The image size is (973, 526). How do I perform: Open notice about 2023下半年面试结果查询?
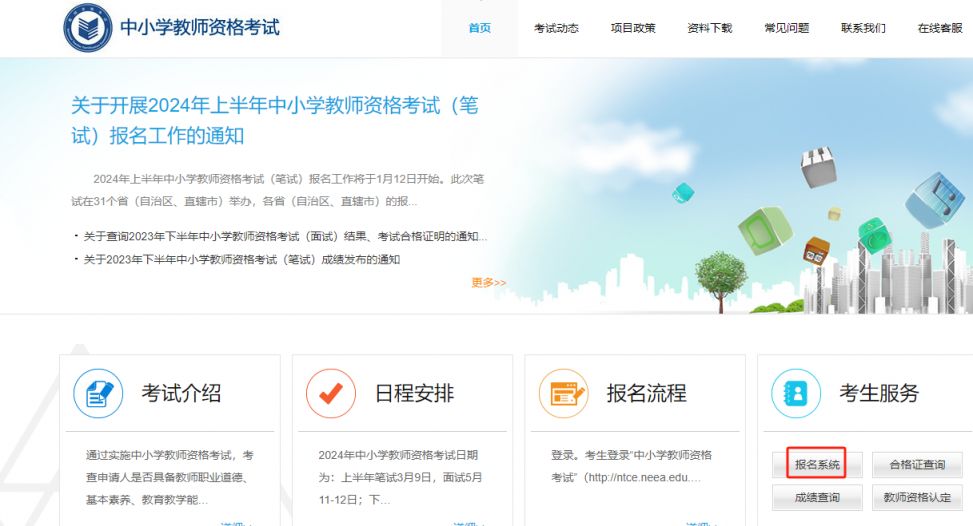point(285,236)
